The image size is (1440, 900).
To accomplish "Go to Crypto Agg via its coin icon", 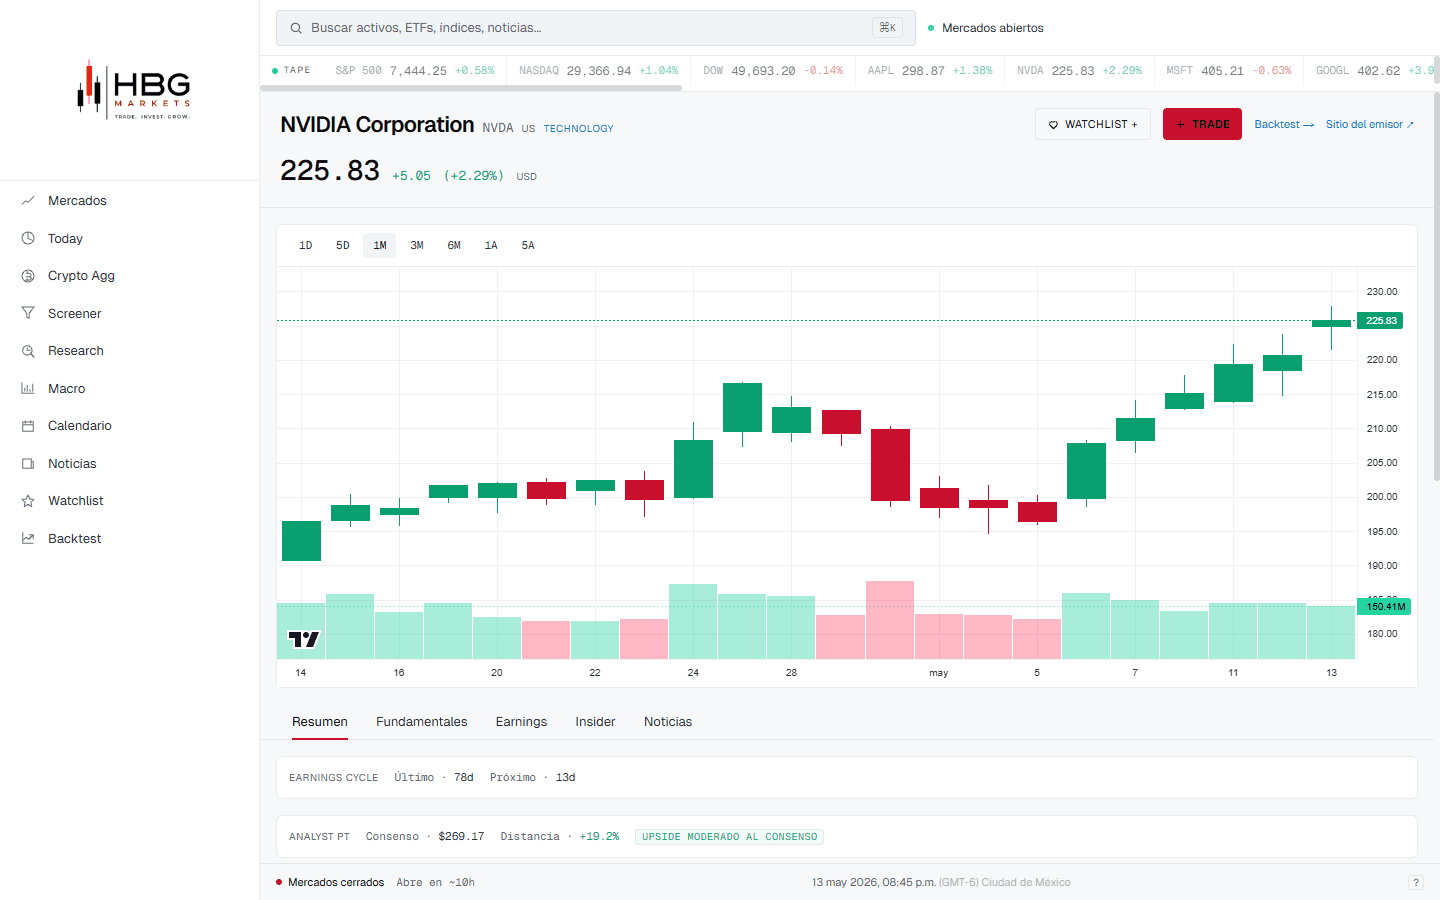I will pyautogui.click(x=28, y=276).
